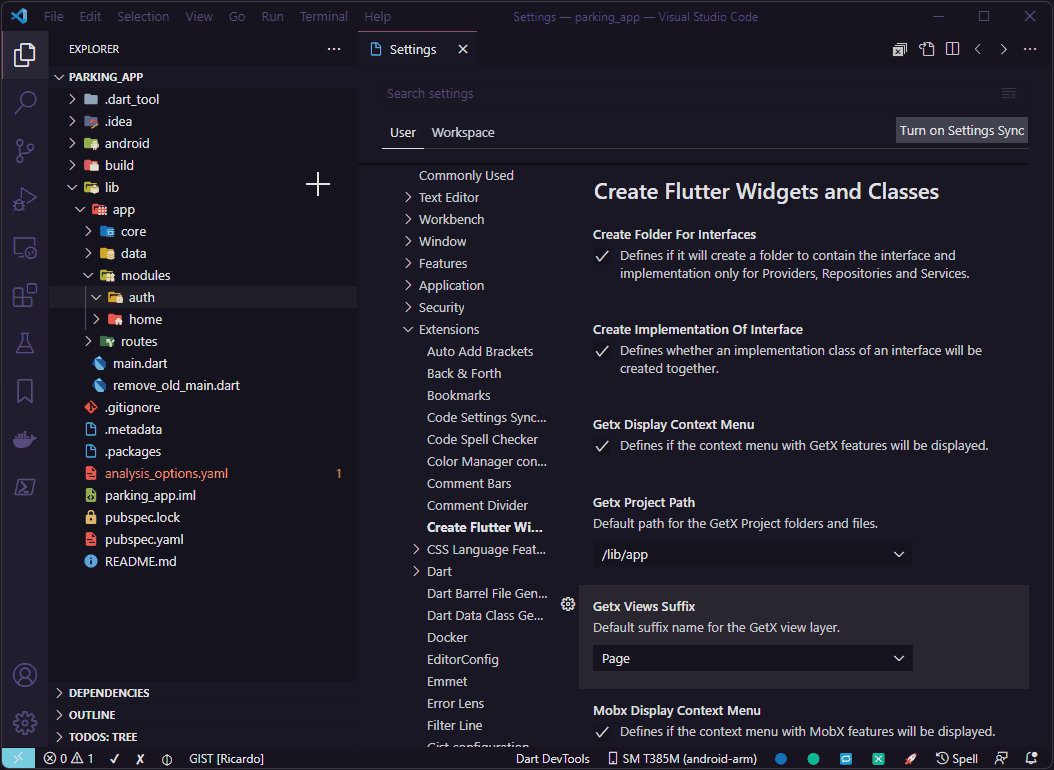Open the Search view in activity bar

click(x=25, y=102)
